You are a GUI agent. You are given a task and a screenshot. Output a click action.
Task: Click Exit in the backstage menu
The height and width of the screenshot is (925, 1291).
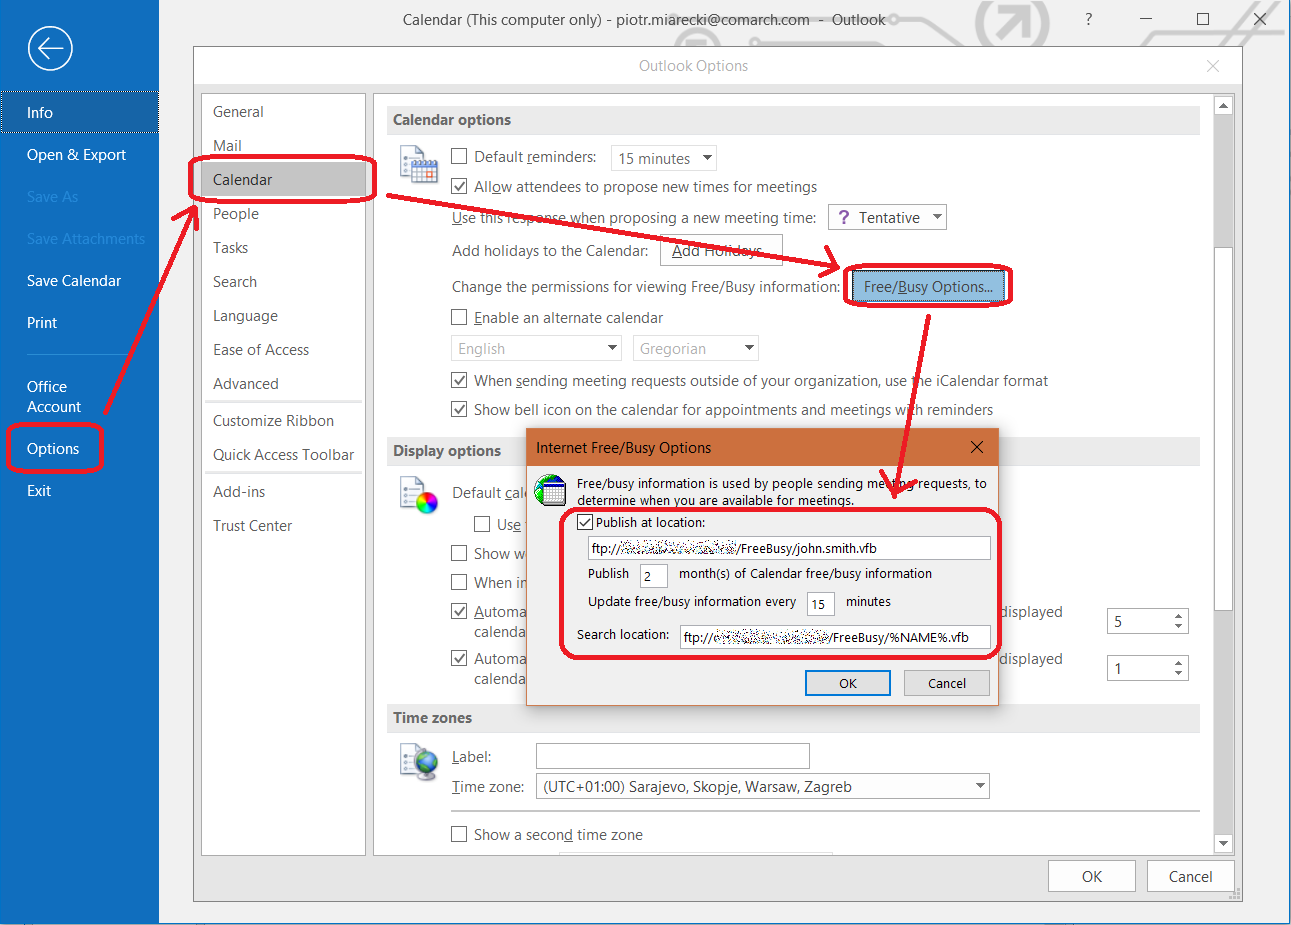(x=79, y=491)
